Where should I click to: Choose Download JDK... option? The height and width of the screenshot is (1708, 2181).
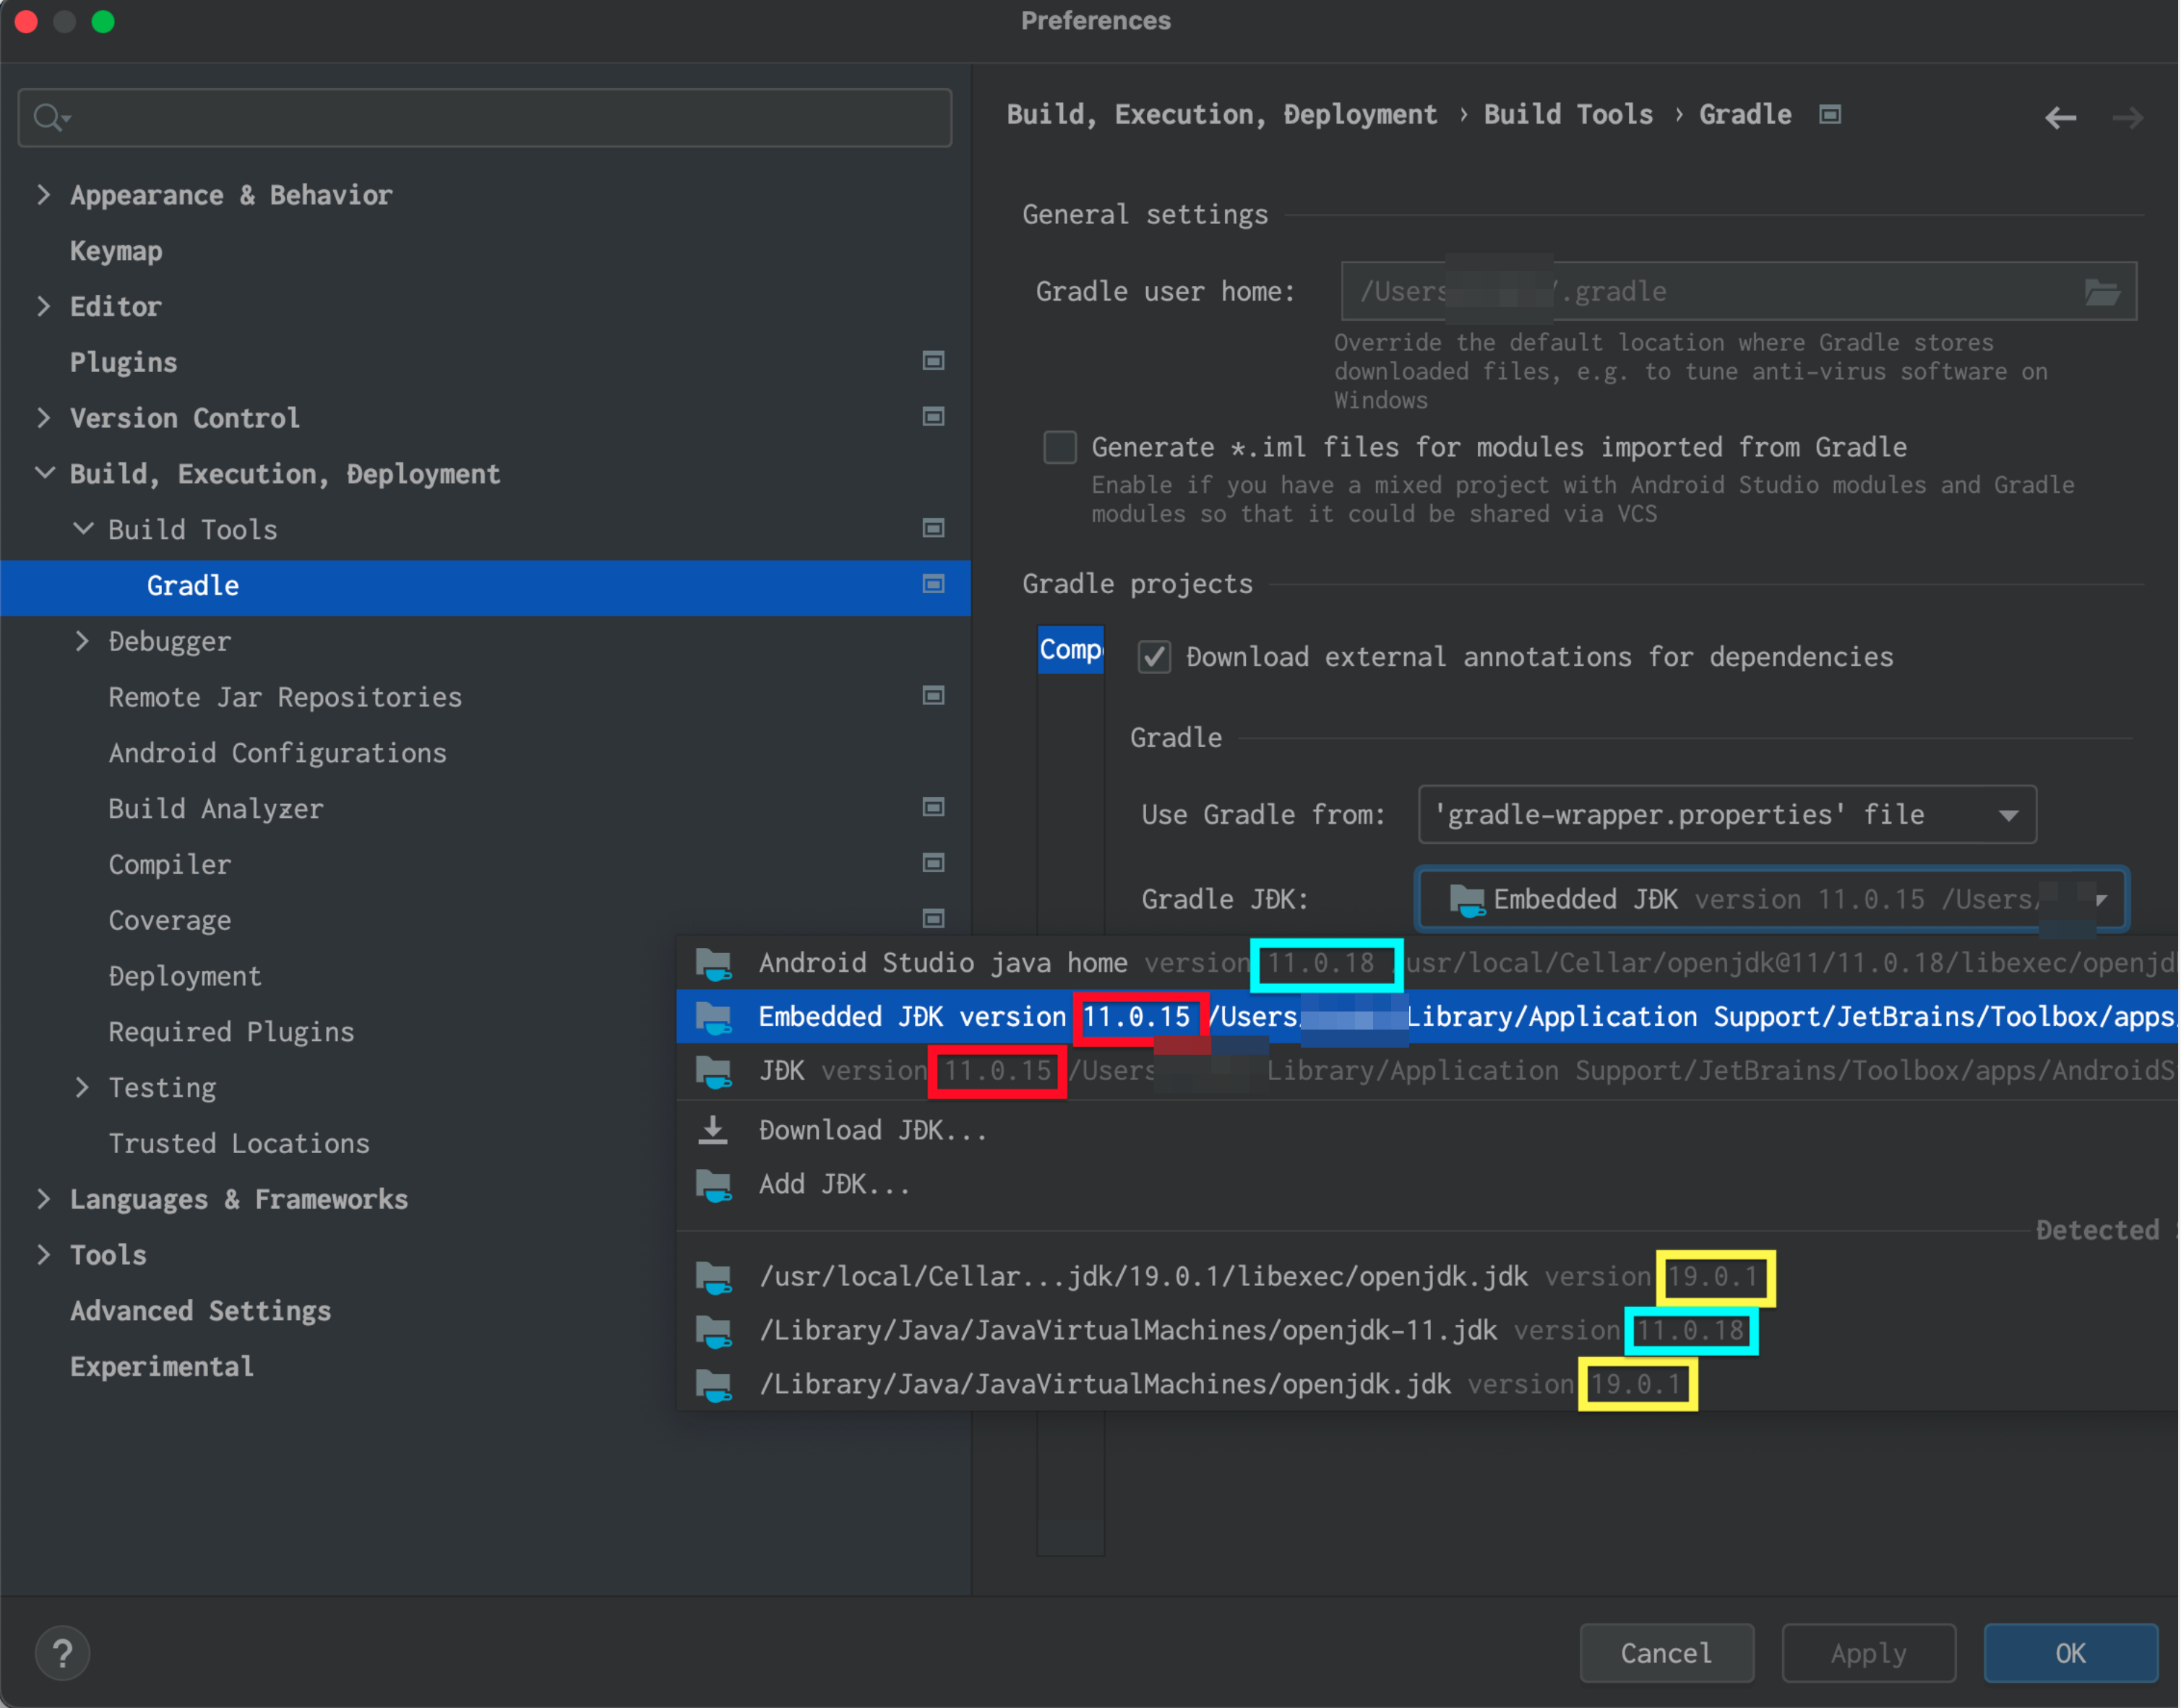tap(1427, 1130)
